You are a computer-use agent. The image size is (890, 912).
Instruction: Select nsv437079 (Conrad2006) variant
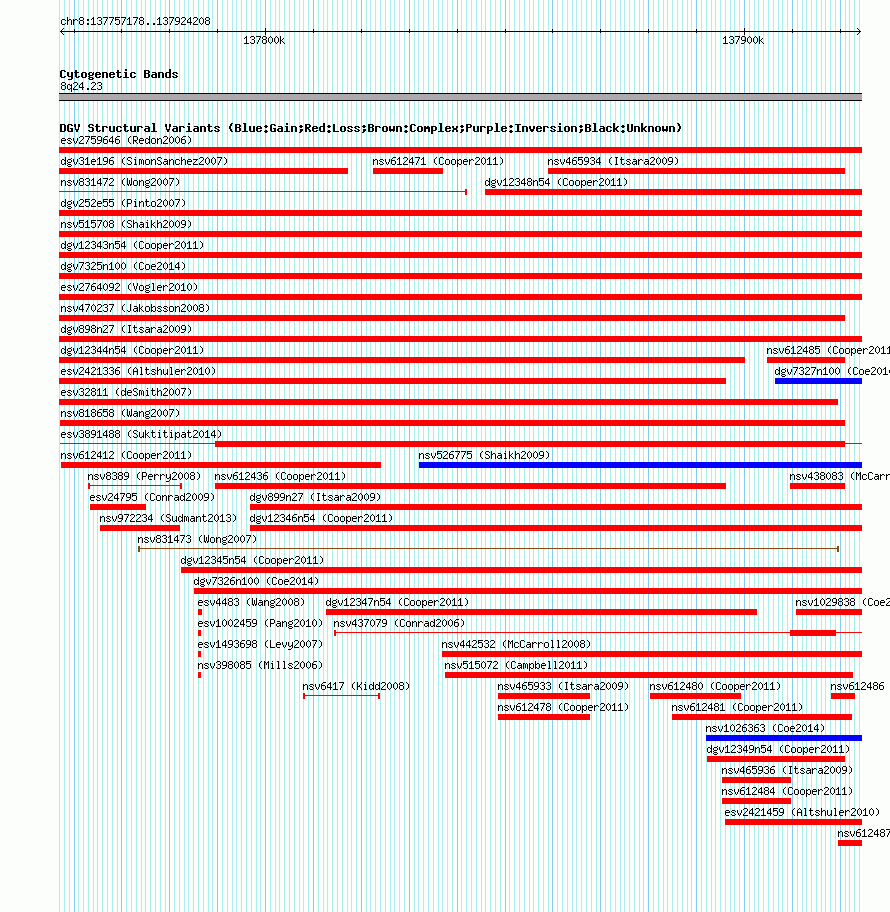[399, 622]
